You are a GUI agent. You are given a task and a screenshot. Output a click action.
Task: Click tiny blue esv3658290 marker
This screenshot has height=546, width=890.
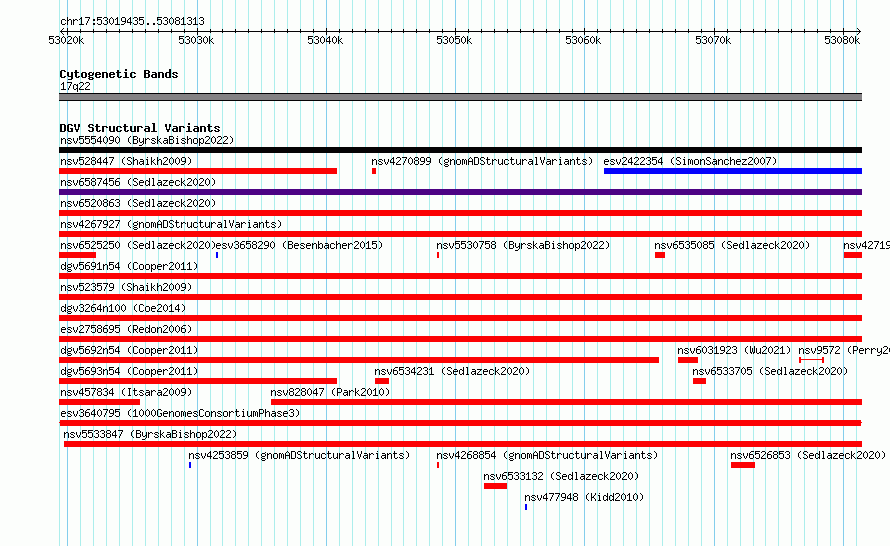click(x=217, y=255)
